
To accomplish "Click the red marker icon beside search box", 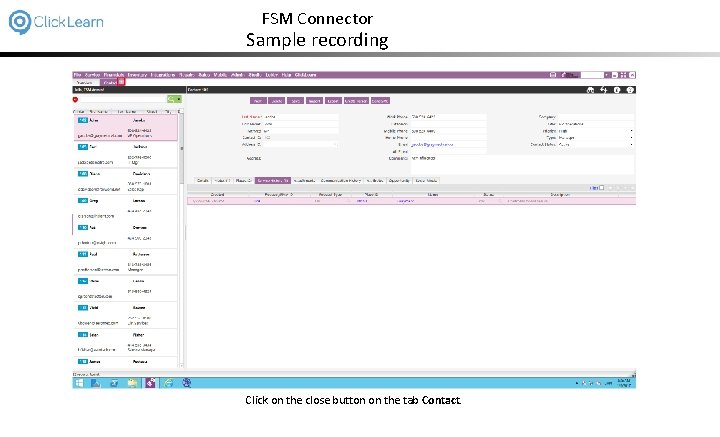I will [75, 99].
